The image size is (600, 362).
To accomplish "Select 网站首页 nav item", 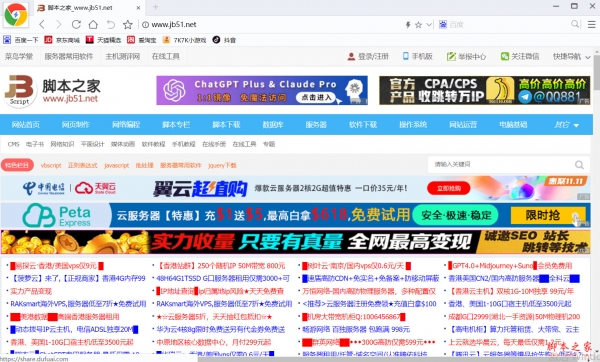I will [25, 125].
